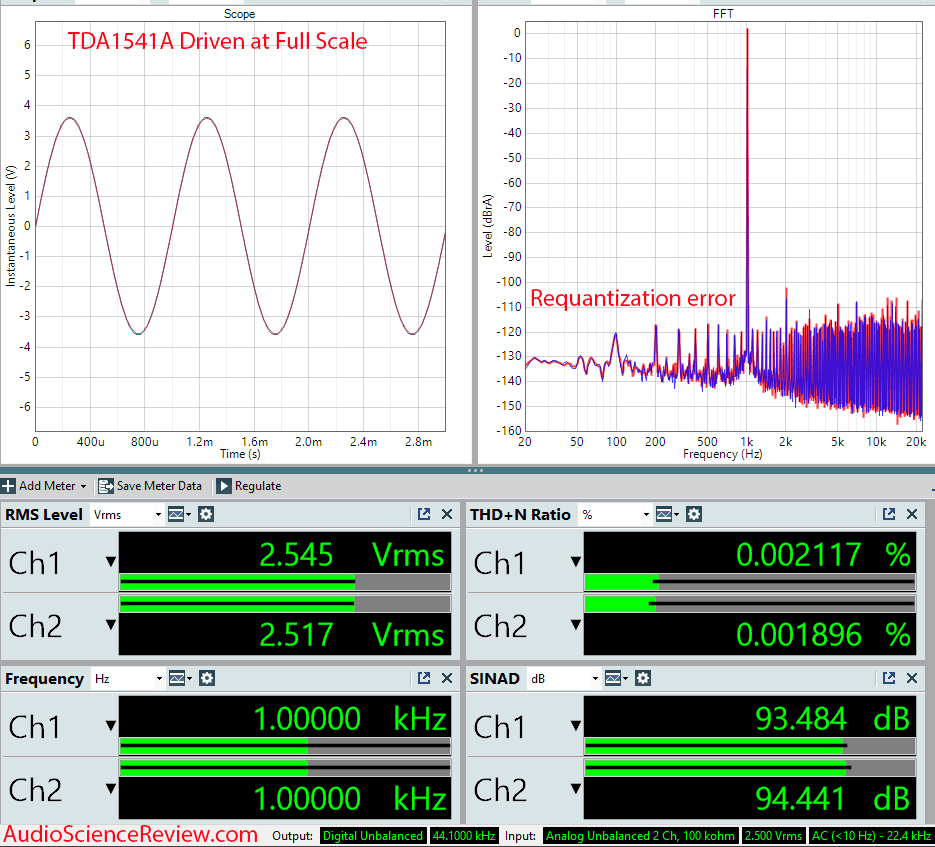The width and height of the screenshot is (935, 847).
Task: Close the Frequency meter
Action: coord(447,678)
